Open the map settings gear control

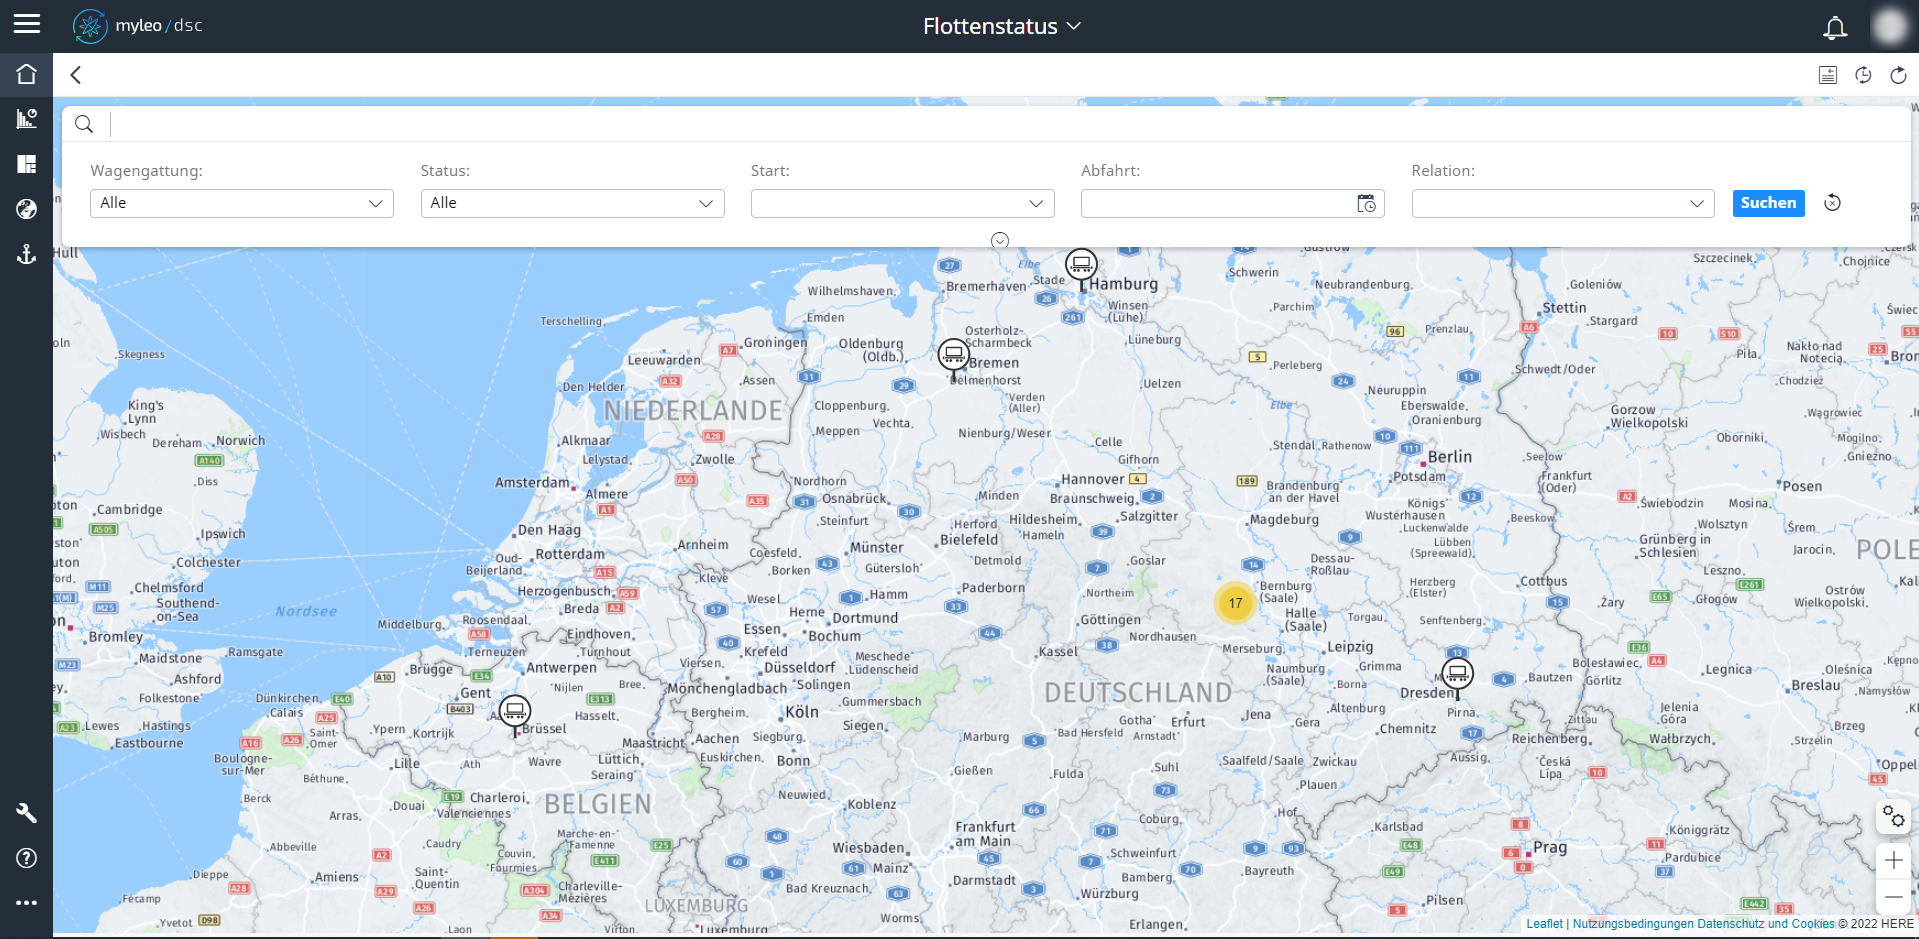tap(1894, 816)
